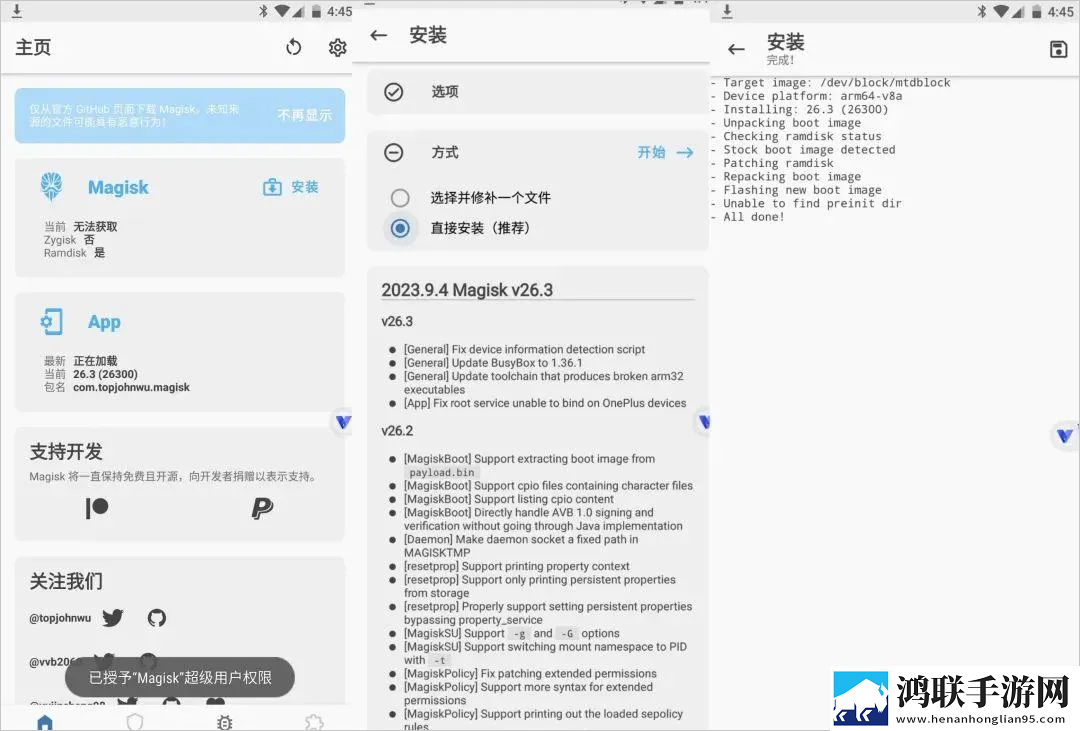This screenshot has height=731, width=1080.
Task: Go to the home tab in the bottom bar
Action: tap(45, 722)
